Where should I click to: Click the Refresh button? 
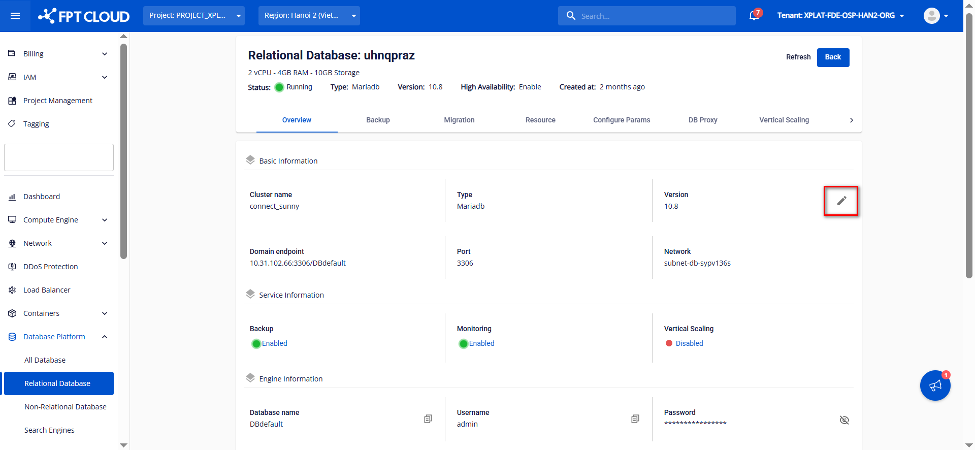797,57
